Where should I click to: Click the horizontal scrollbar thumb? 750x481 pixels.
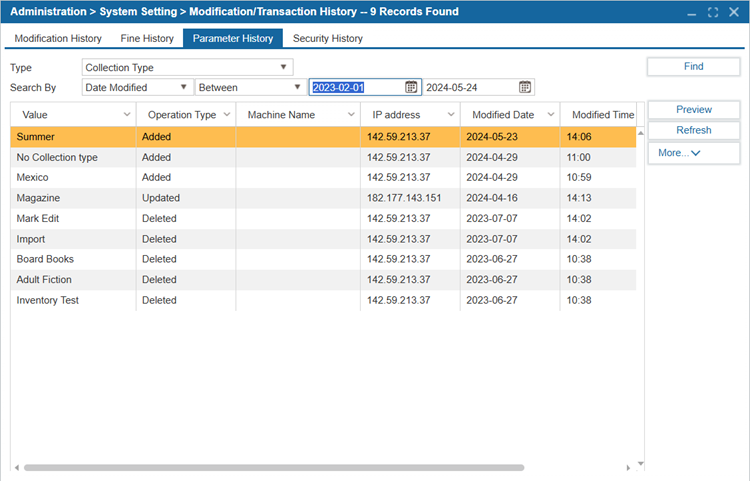[274, 468]
